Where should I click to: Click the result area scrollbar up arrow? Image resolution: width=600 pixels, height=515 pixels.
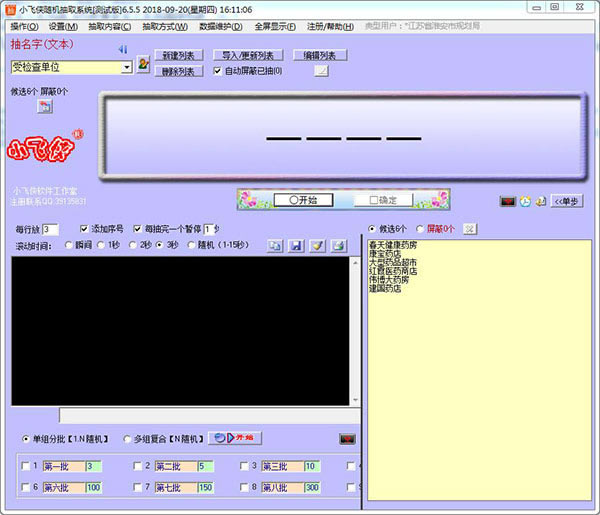(355, 262)
